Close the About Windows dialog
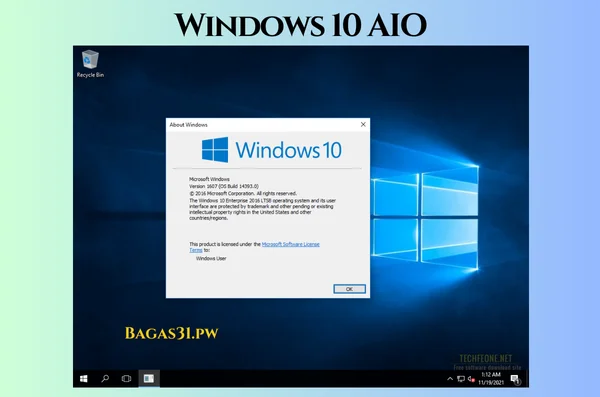This screenshot has height=397, width=600. click(x=363, y=124)
